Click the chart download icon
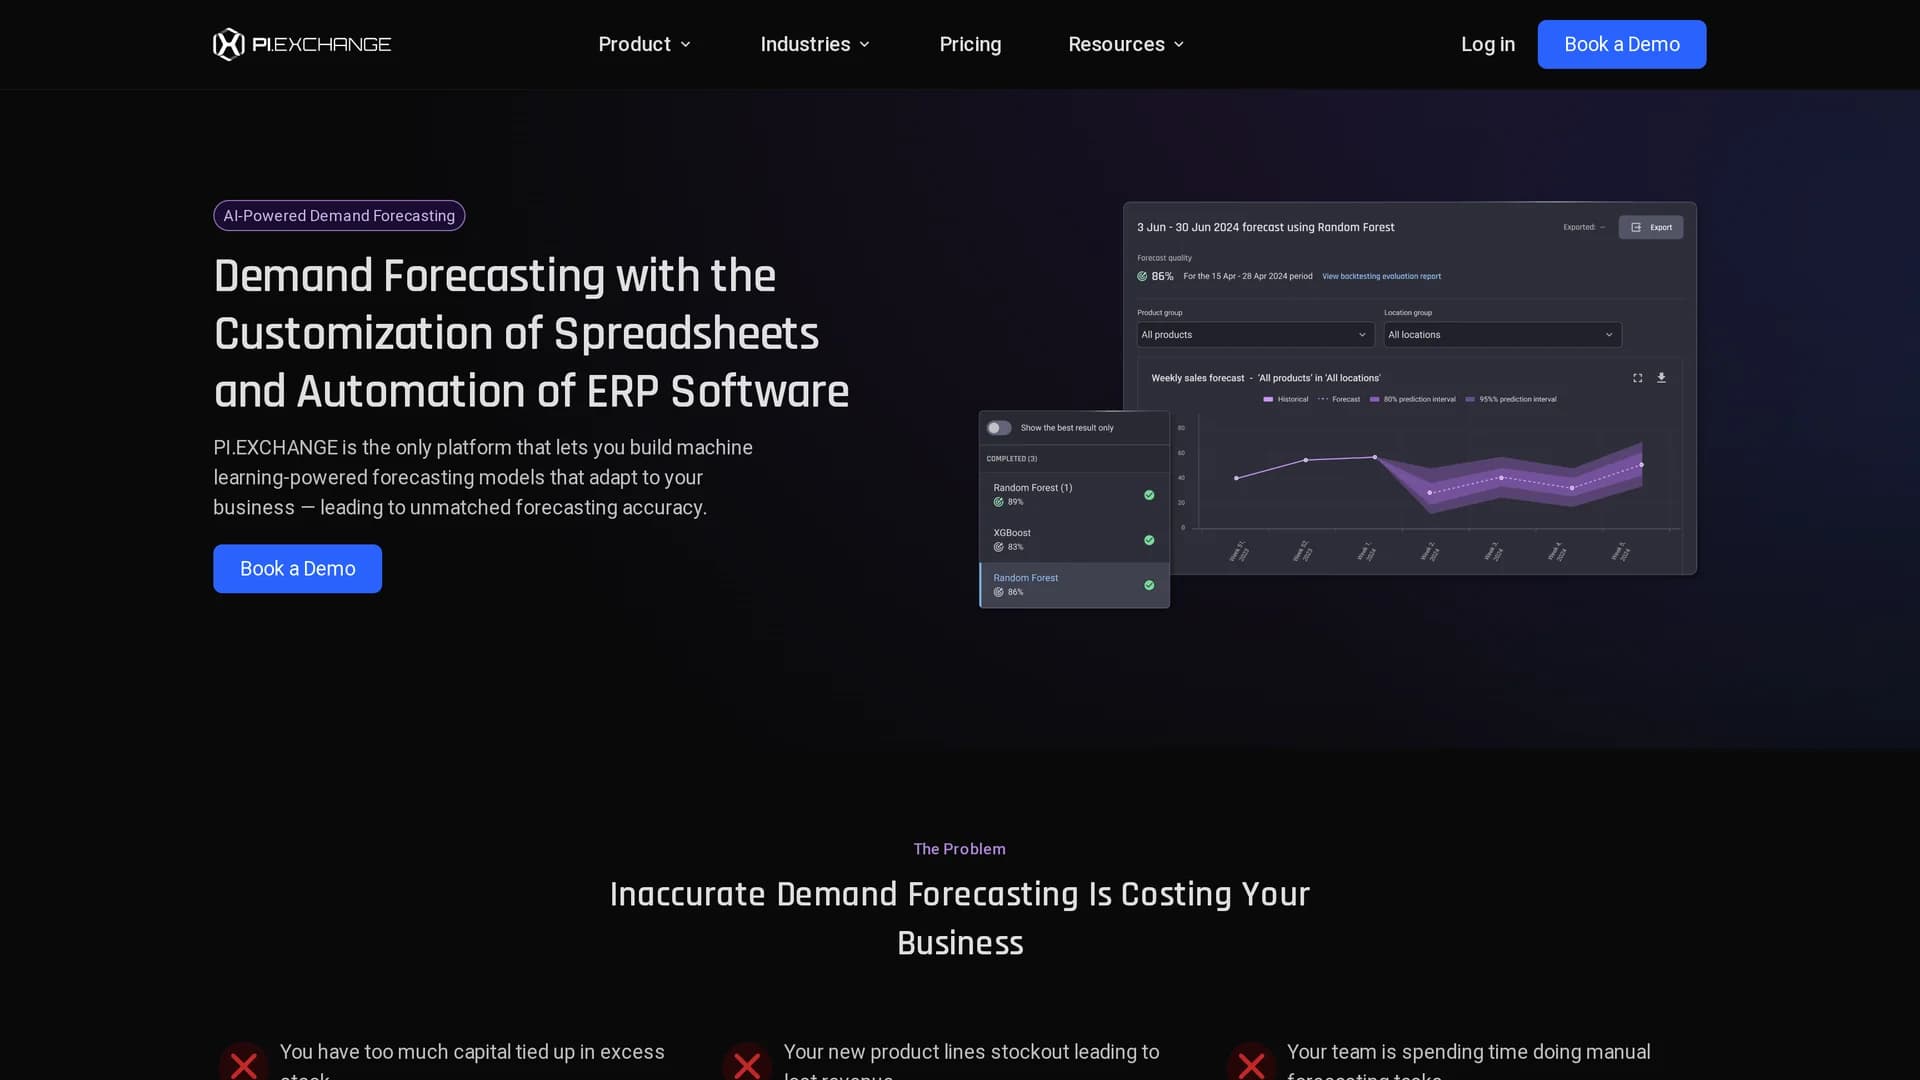The image size is (1920, 1080). click(x=1661, y=378)
